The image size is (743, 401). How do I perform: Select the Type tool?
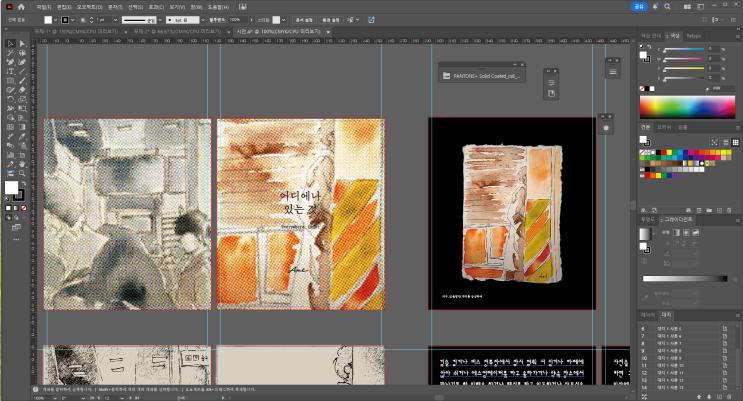(x=10, y=72)
